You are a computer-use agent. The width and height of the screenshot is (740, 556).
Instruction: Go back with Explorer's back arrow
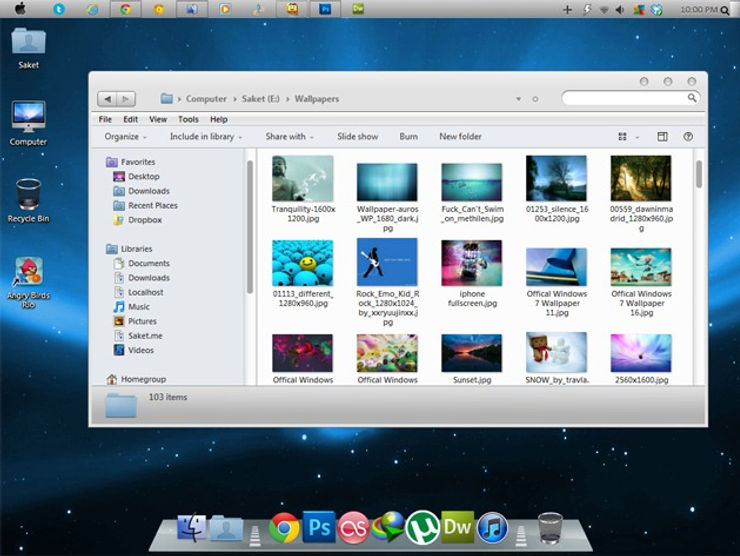pos(108,99)
